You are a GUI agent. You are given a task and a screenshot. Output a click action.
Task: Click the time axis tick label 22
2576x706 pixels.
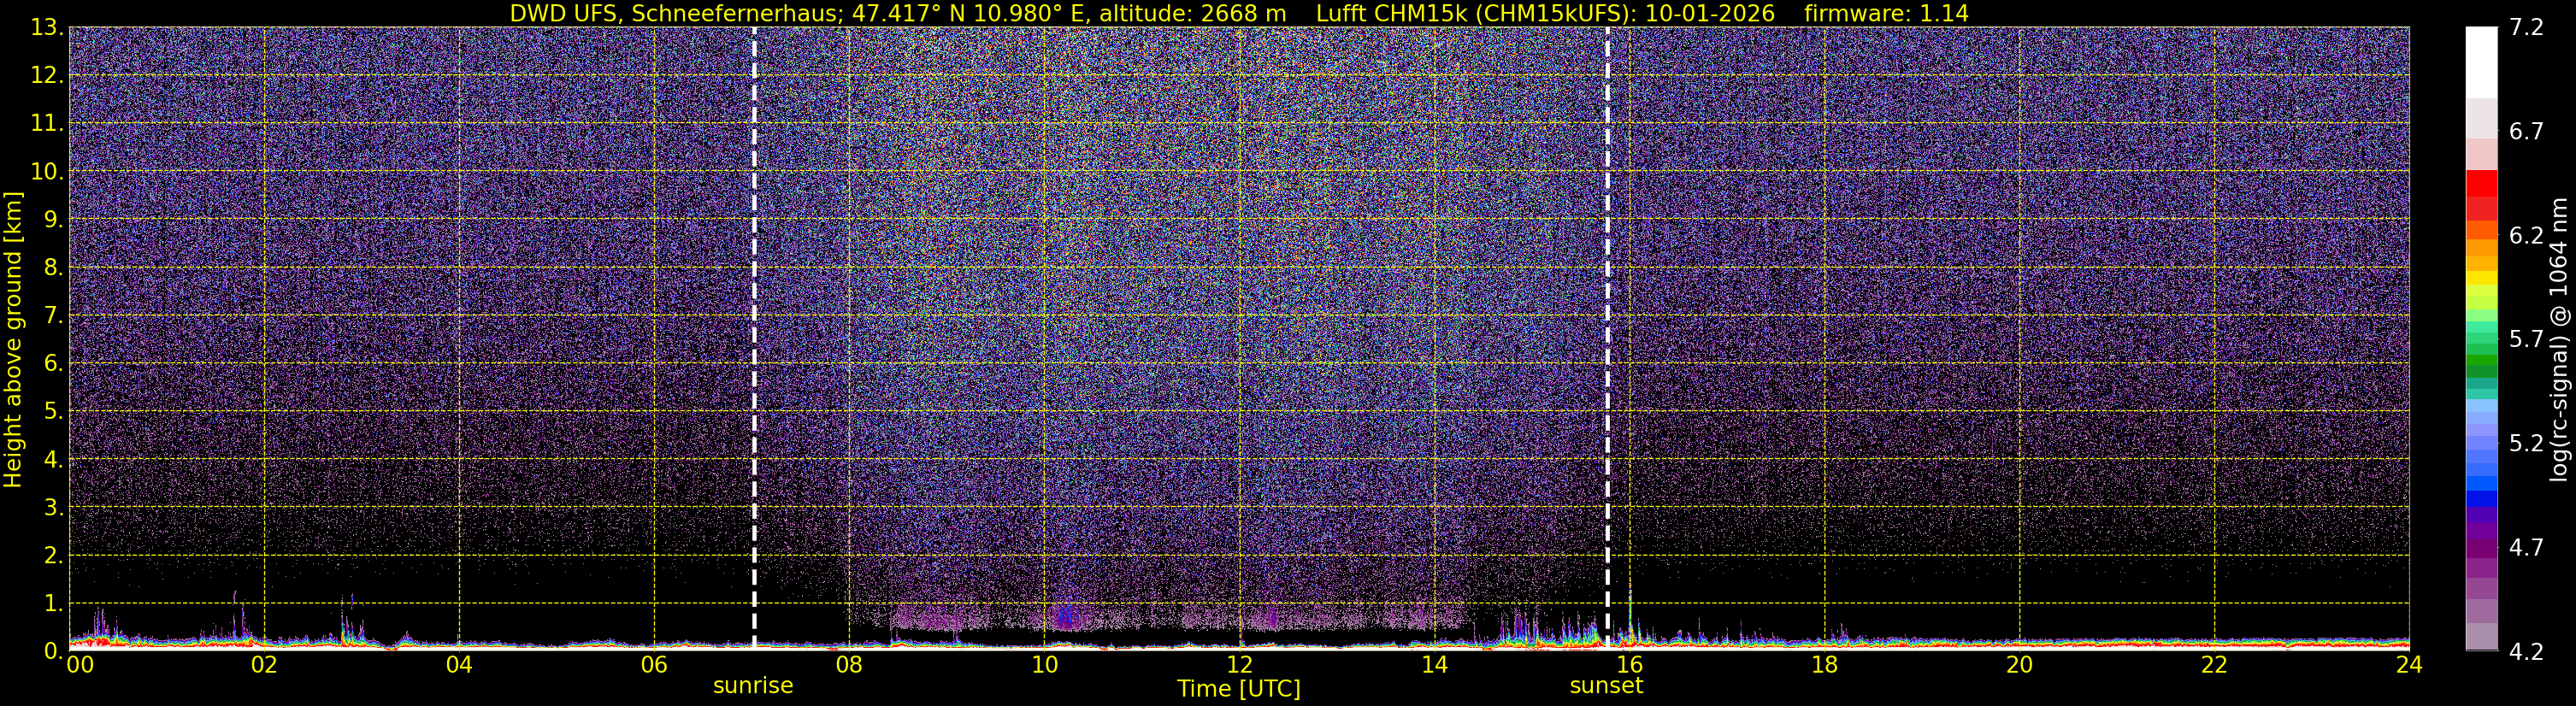pyautogui.click(x=2214, y=665)
